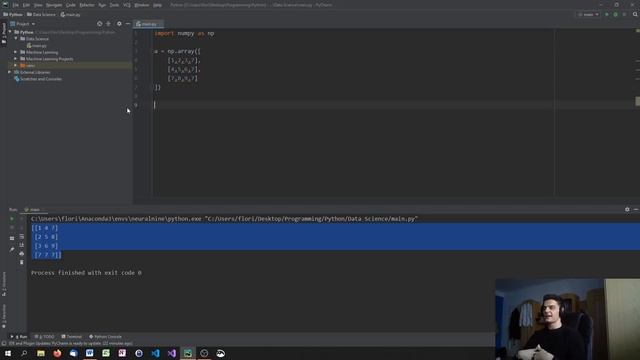Image resolution: width=640 pixels, height=360 pixels.
Task: Click the trash clear-all icon in Run panel
Action: pyautogui.click(x=22, y=262)
